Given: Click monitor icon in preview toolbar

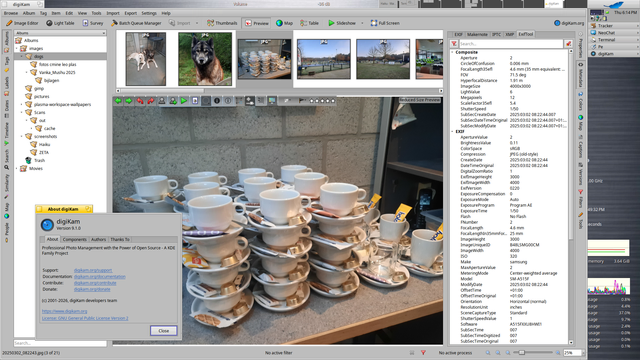Looking at the screenshot, I should pyautogui.click(x=272, y=101).
